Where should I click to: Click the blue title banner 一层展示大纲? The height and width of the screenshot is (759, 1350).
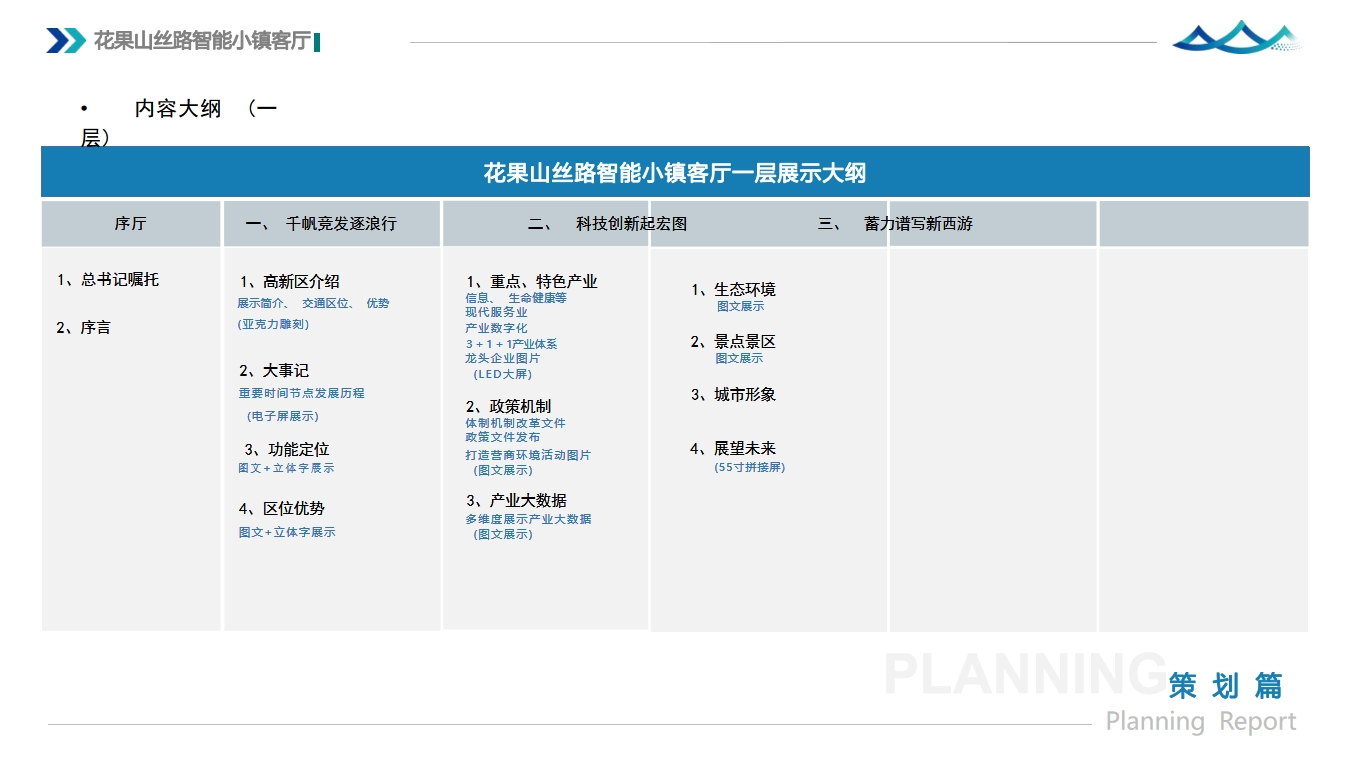point(675,173)
